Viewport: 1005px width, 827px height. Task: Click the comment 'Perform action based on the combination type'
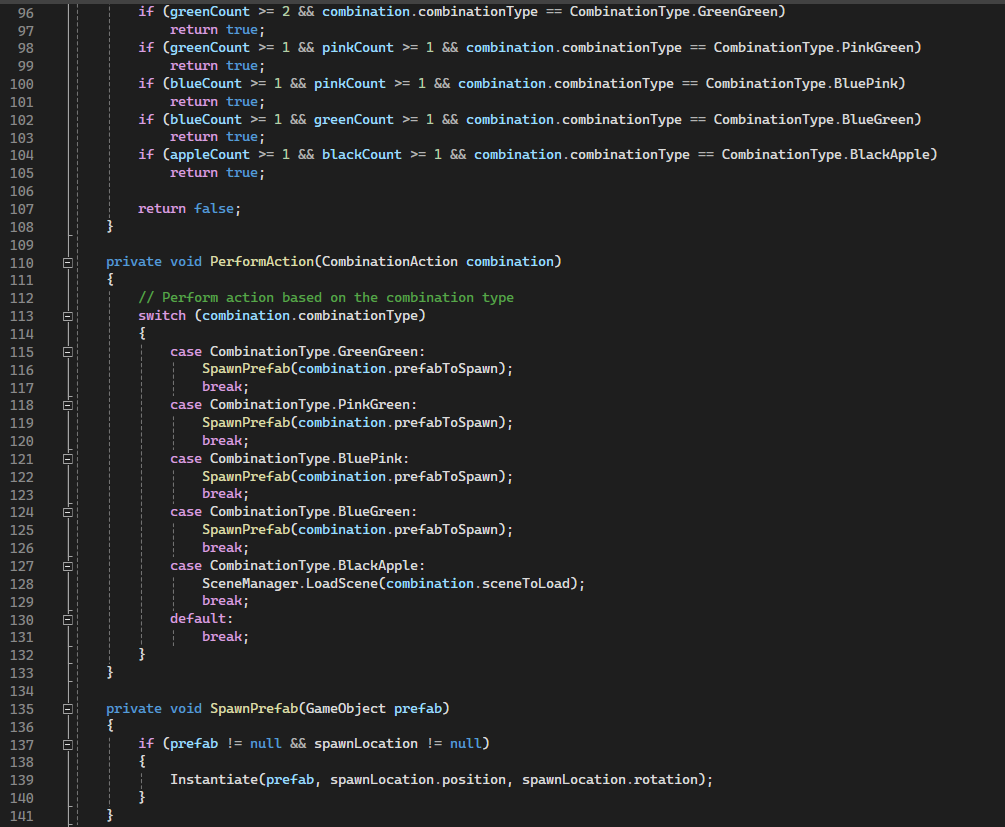pos(338,297)
